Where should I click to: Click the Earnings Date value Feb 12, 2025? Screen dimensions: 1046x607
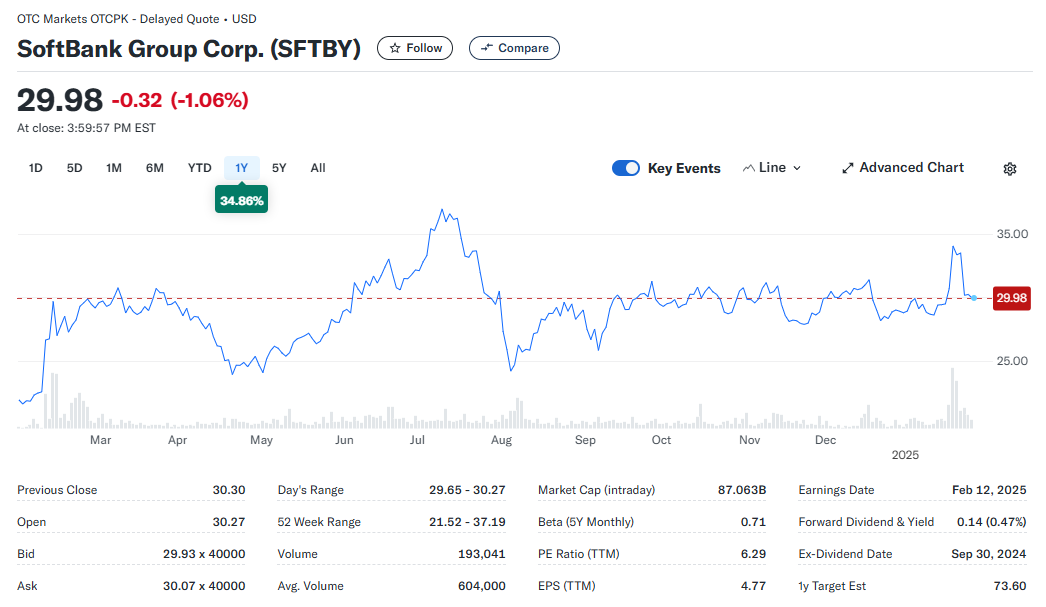[989, 490]
